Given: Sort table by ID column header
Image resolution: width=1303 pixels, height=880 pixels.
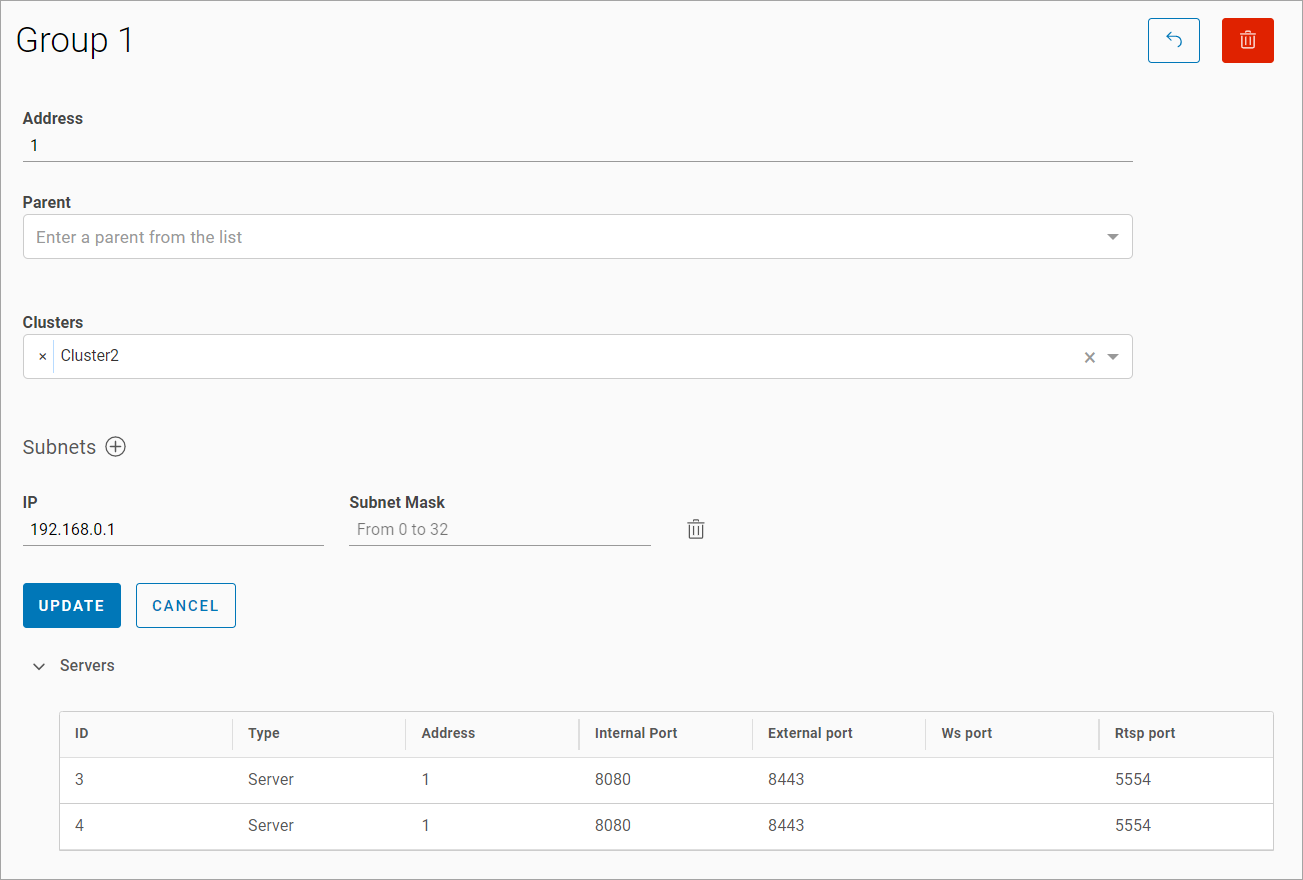Looking at the screenshot, I should [82, 733].
